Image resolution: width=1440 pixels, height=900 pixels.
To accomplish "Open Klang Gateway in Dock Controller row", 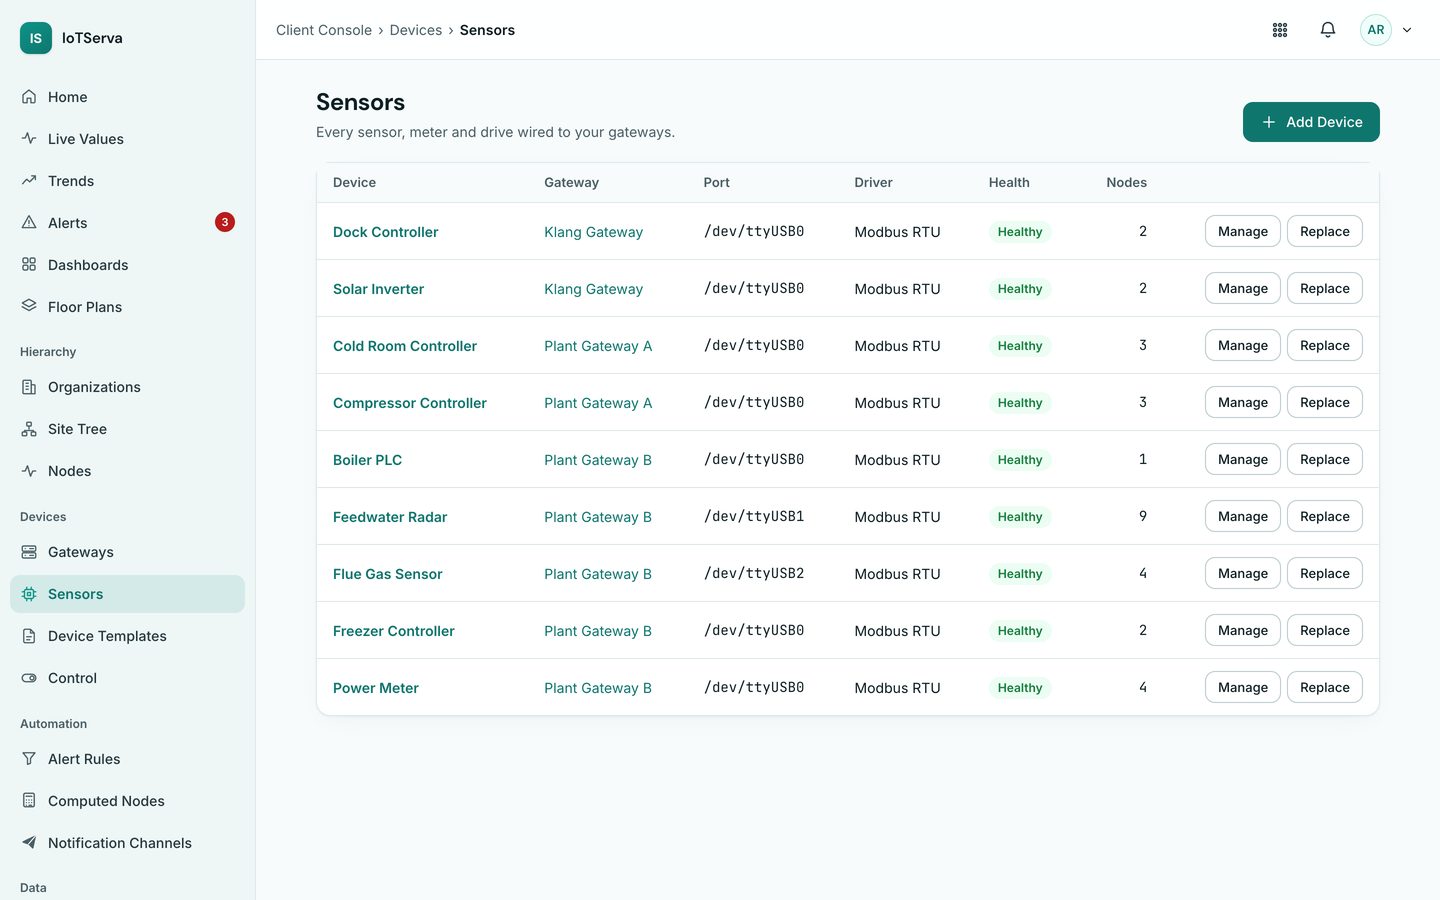I will (x=594, y=232).
